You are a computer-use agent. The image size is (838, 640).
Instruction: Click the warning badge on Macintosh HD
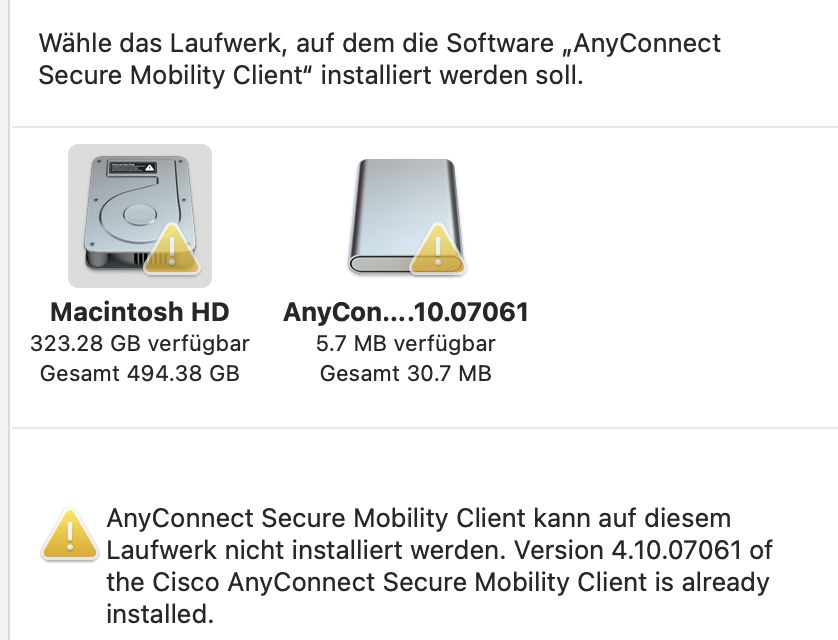click(173, 248)
